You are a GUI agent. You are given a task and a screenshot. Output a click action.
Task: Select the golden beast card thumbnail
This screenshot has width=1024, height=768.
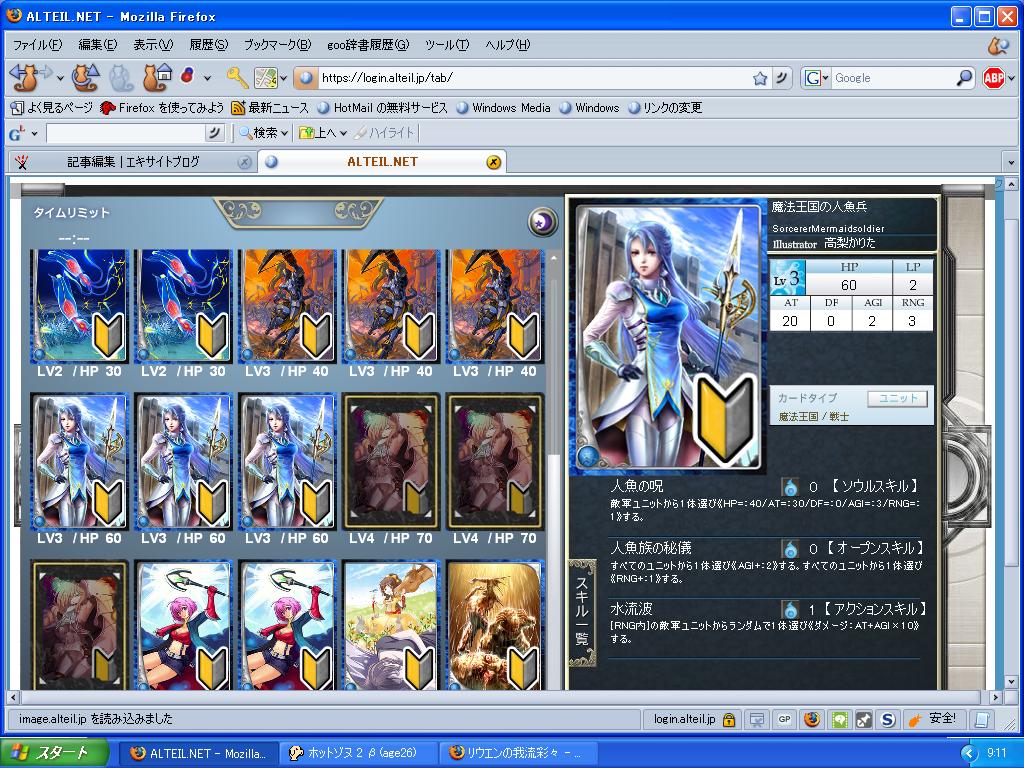495,626
